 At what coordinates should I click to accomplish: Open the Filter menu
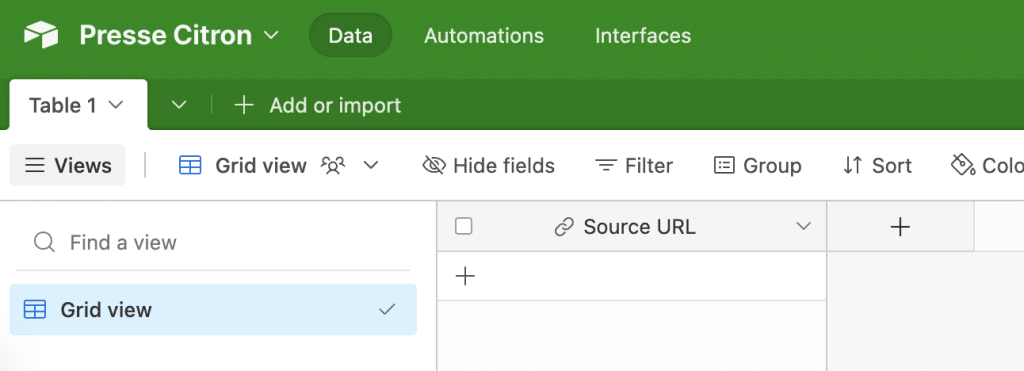tap(634, 166)
